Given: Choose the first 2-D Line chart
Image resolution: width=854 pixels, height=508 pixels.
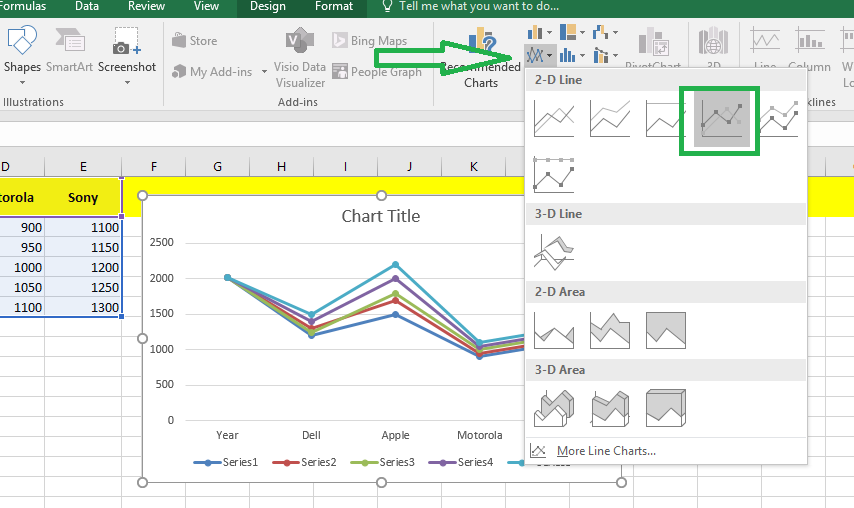Looking at the screenshot, I should click(554, 120).
